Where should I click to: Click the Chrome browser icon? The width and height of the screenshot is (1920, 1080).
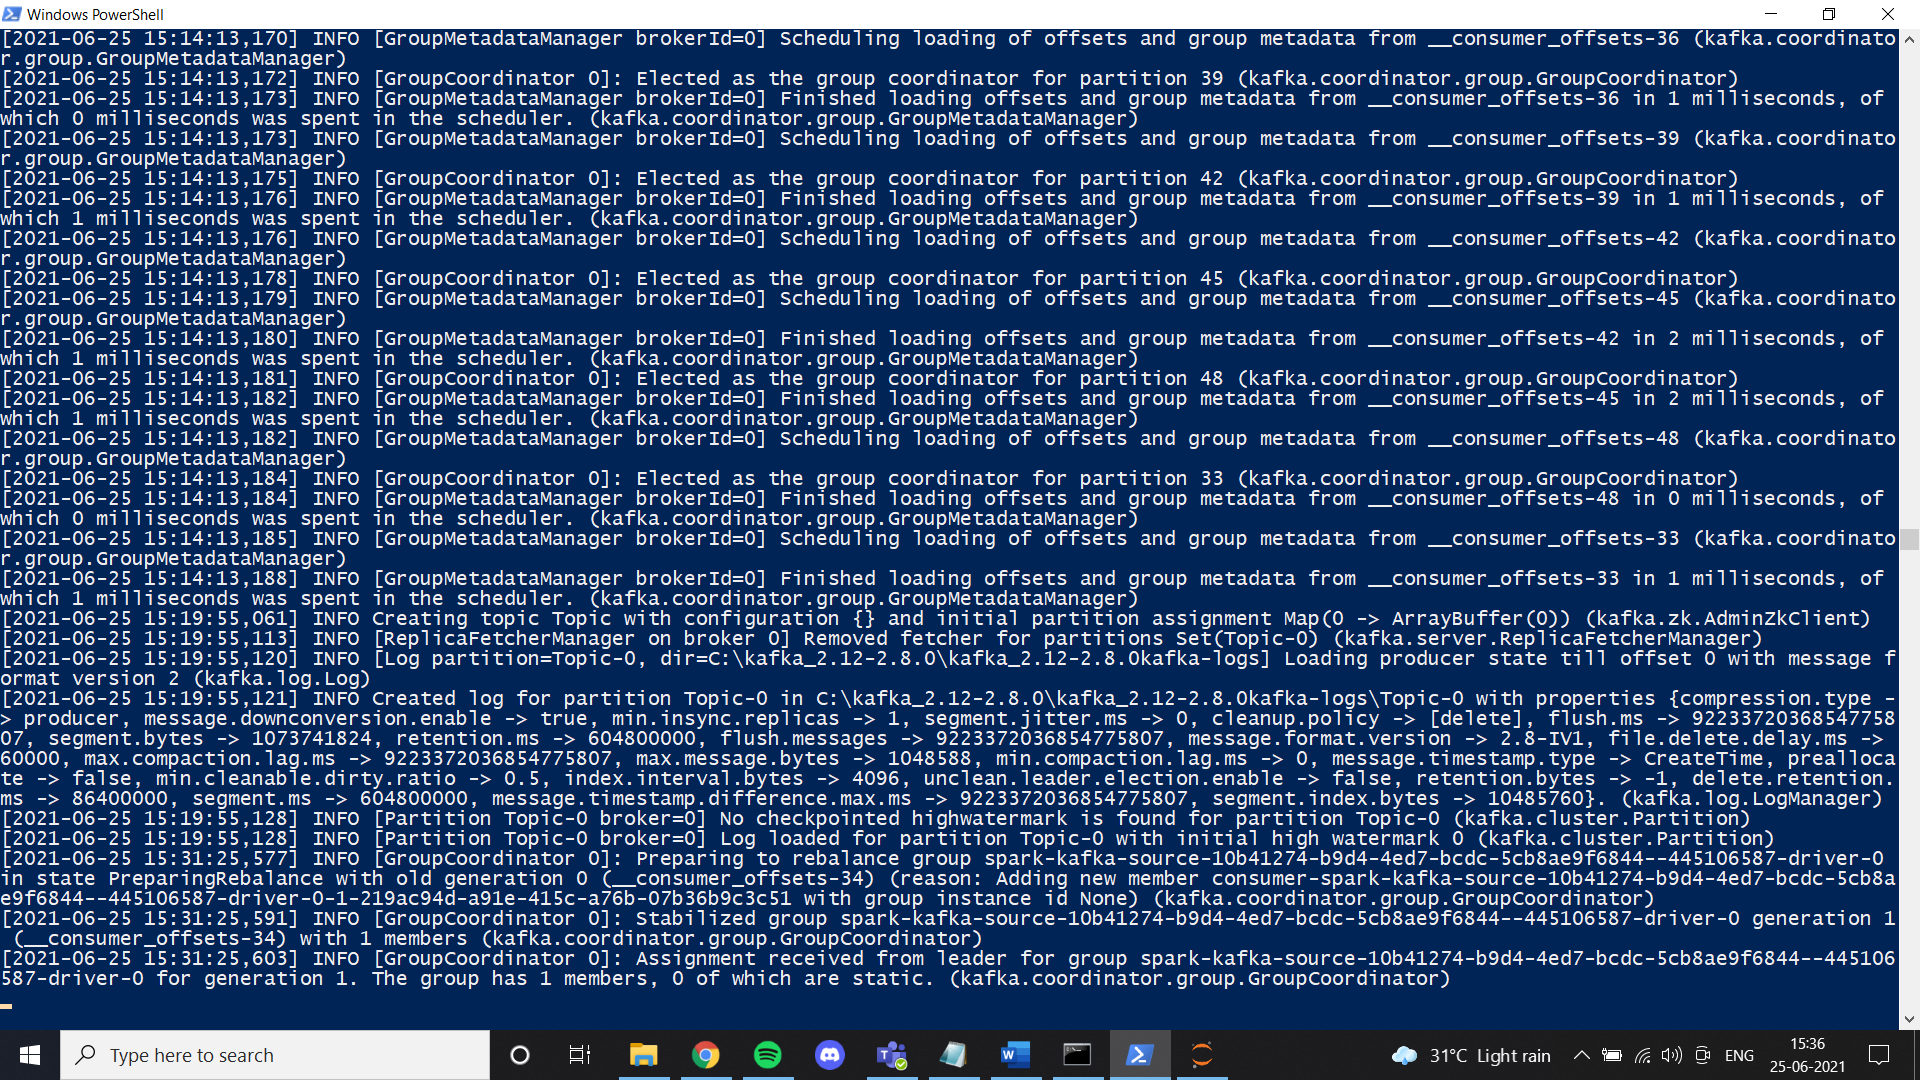pos(705,1054)
